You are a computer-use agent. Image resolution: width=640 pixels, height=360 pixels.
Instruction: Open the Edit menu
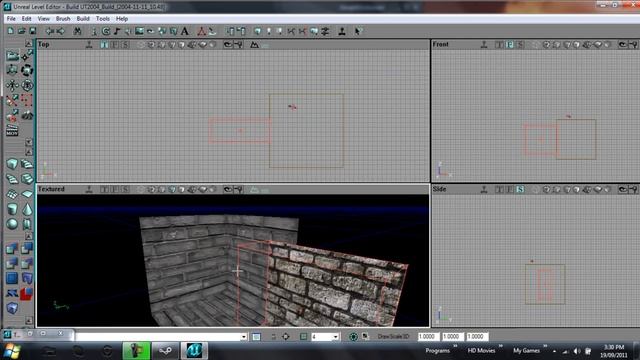(27, 19)
